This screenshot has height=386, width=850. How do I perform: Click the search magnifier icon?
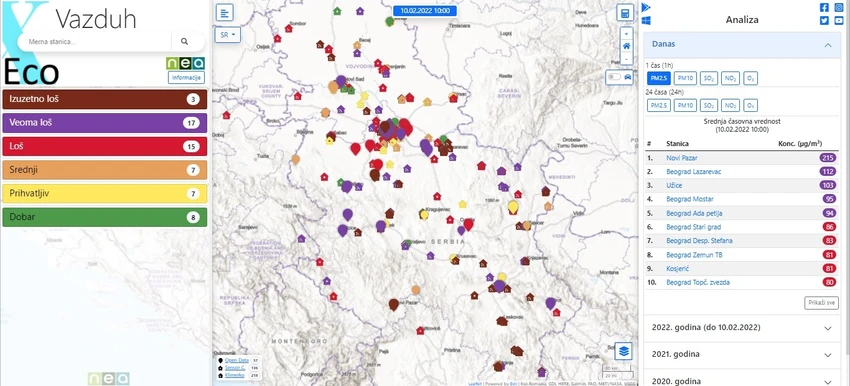(x=184, y=41)
